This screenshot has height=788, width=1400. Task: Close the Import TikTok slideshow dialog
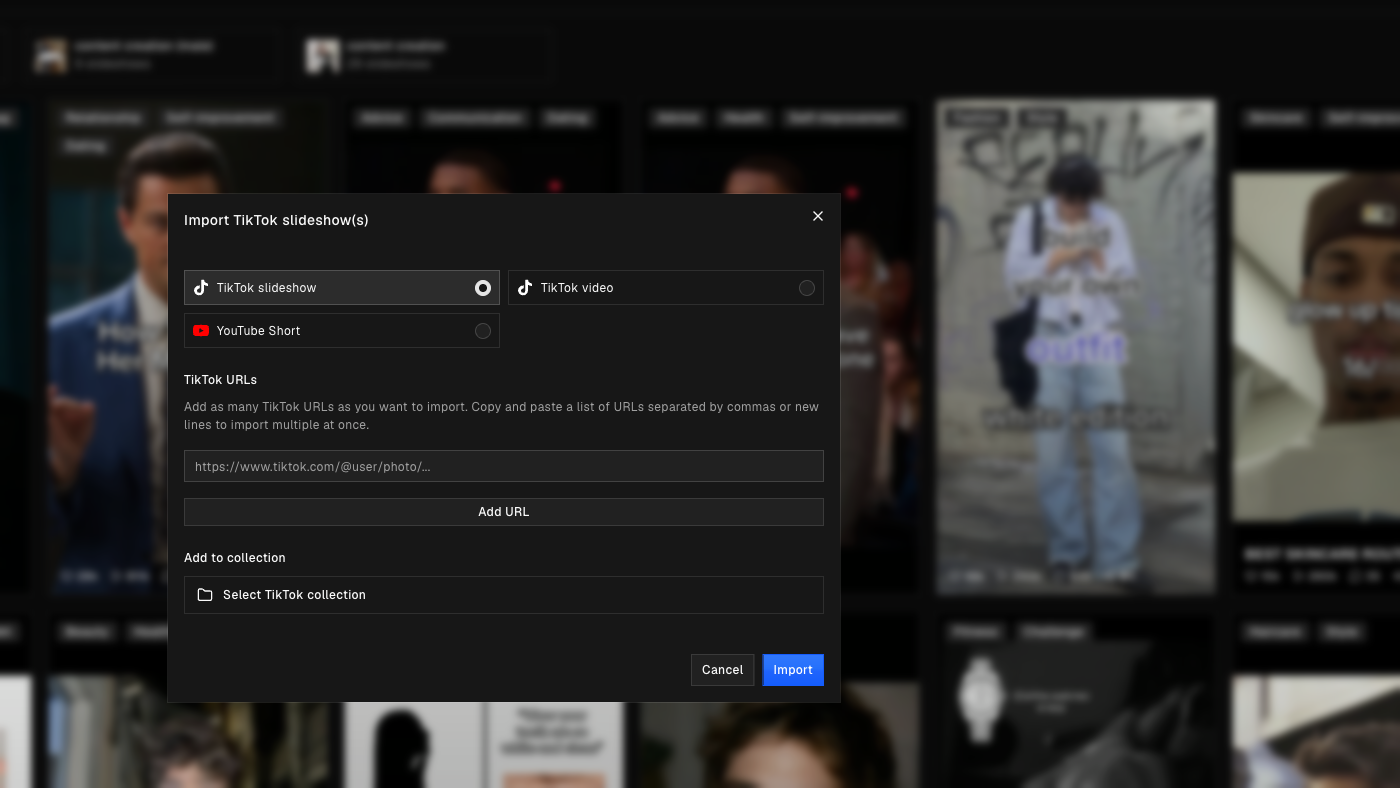pyautogui.click(x=818, y=216)
